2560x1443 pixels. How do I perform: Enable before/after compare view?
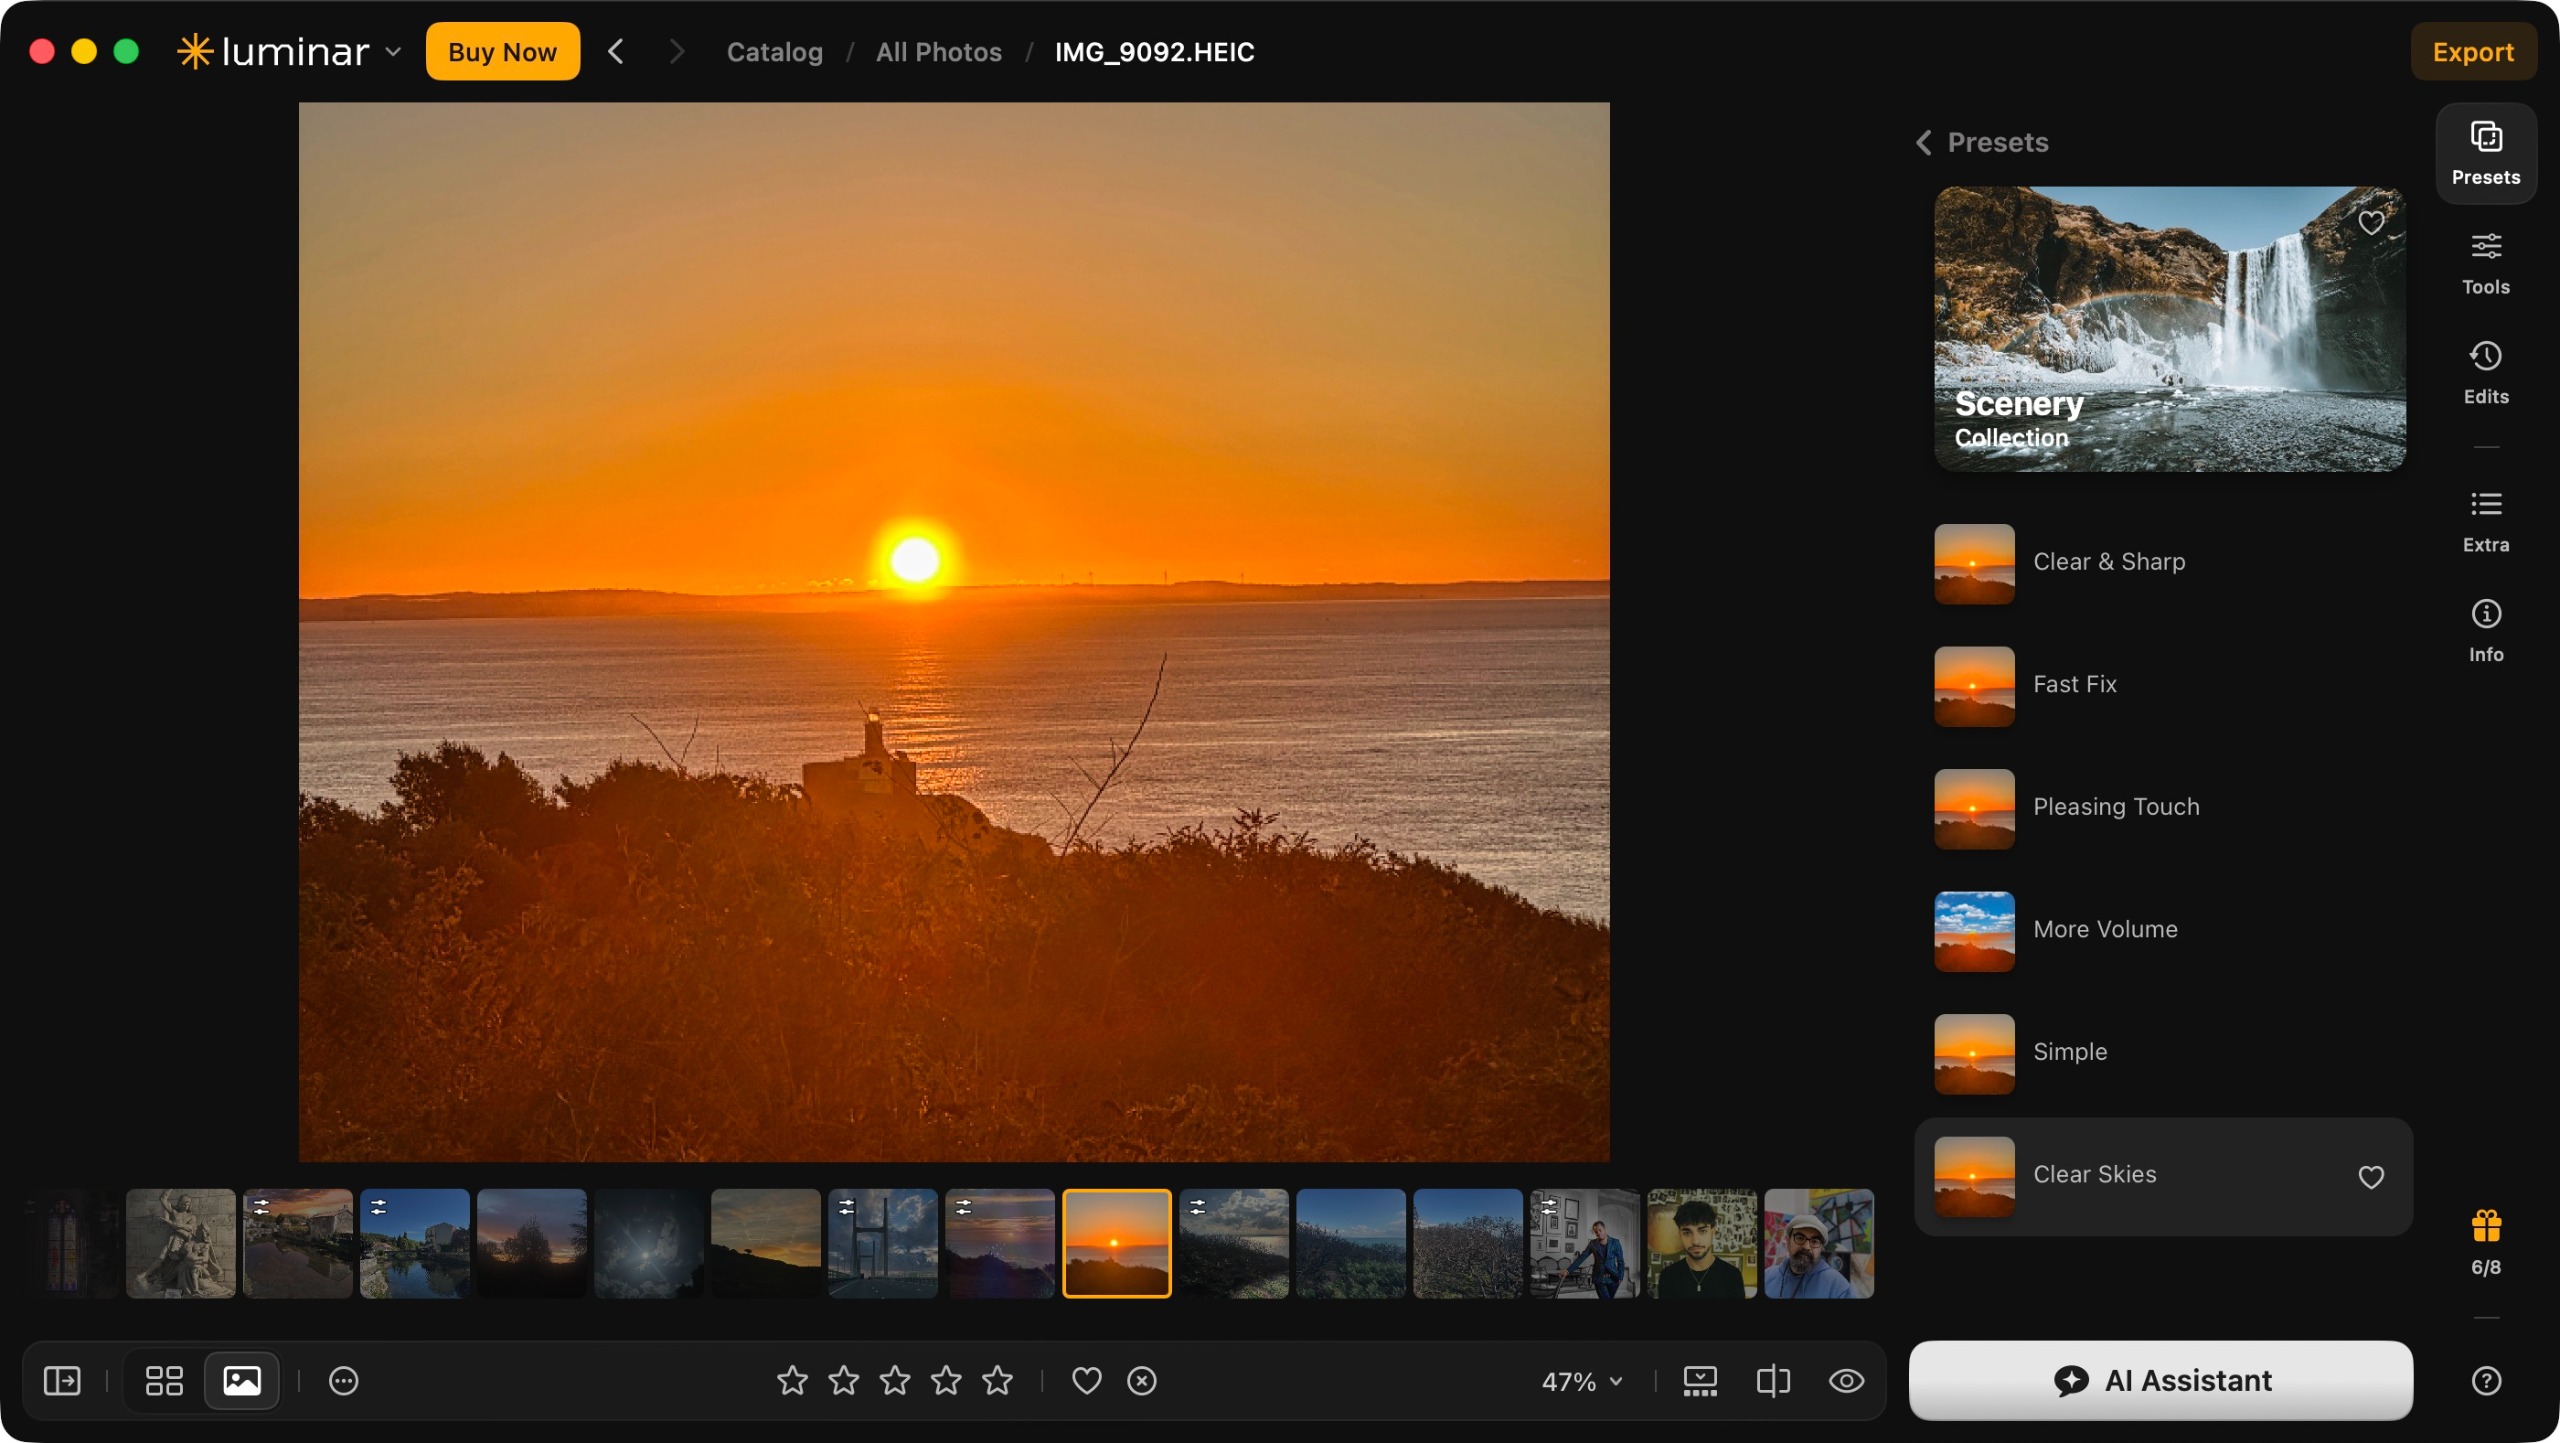pyautogui.click(x=1772, y=1380)
